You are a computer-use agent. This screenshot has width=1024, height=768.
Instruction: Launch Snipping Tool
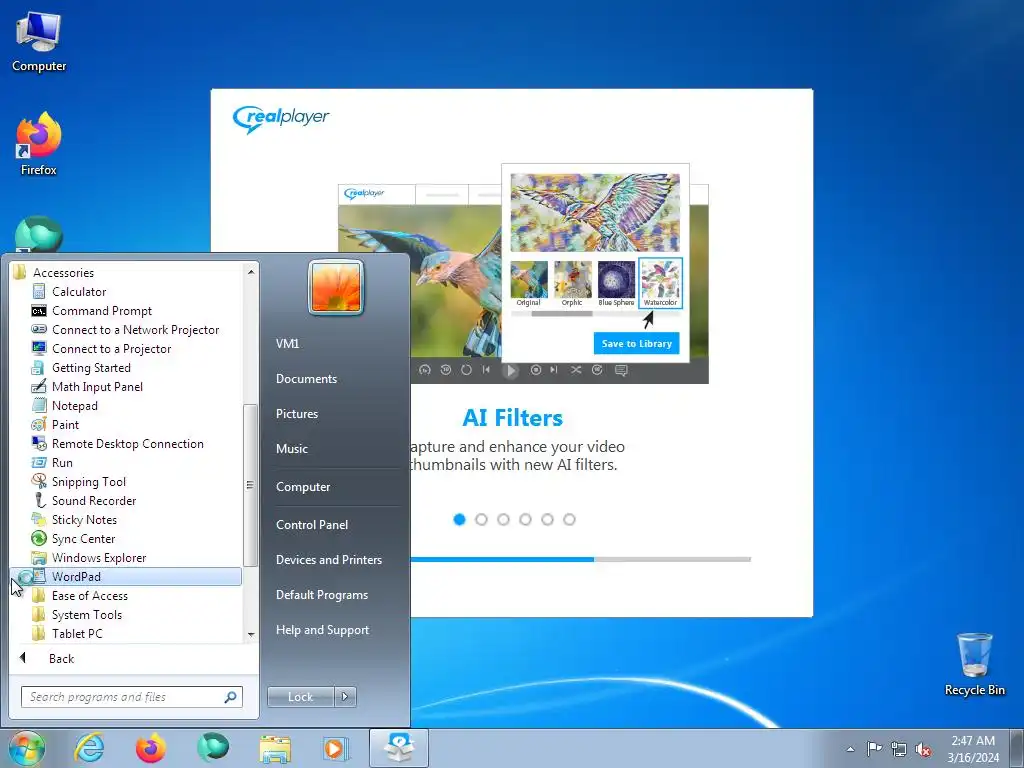click(88, 481)
